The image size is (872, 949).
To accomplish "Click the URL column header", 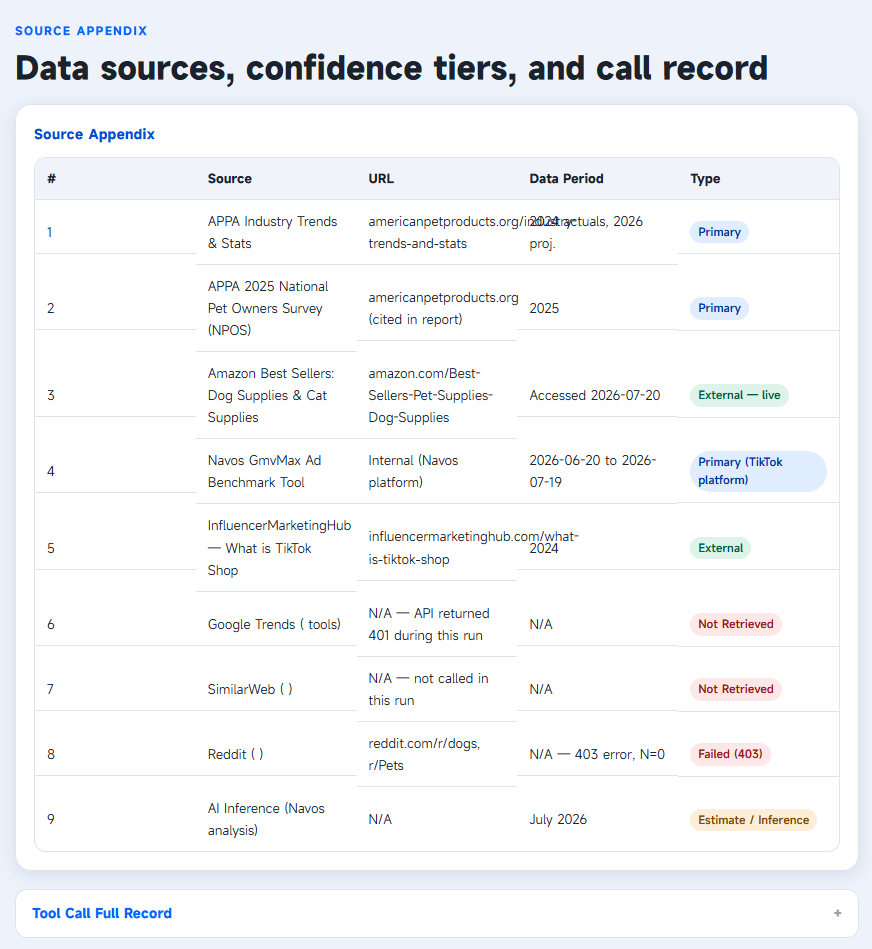I will point(381,179).
